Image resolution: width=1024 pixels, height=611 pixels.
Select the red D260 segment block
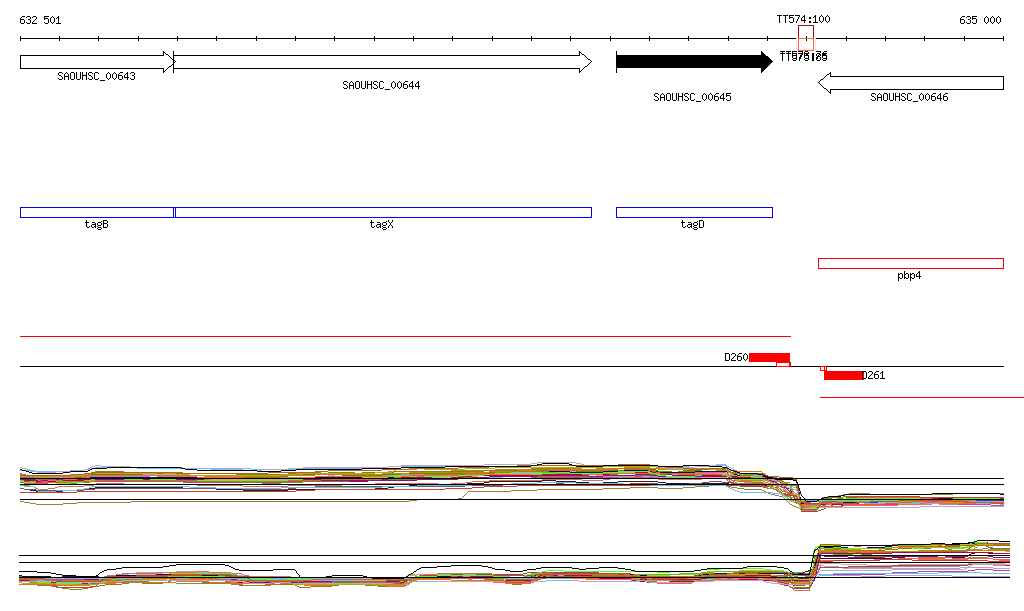click(x=769, y=357)
